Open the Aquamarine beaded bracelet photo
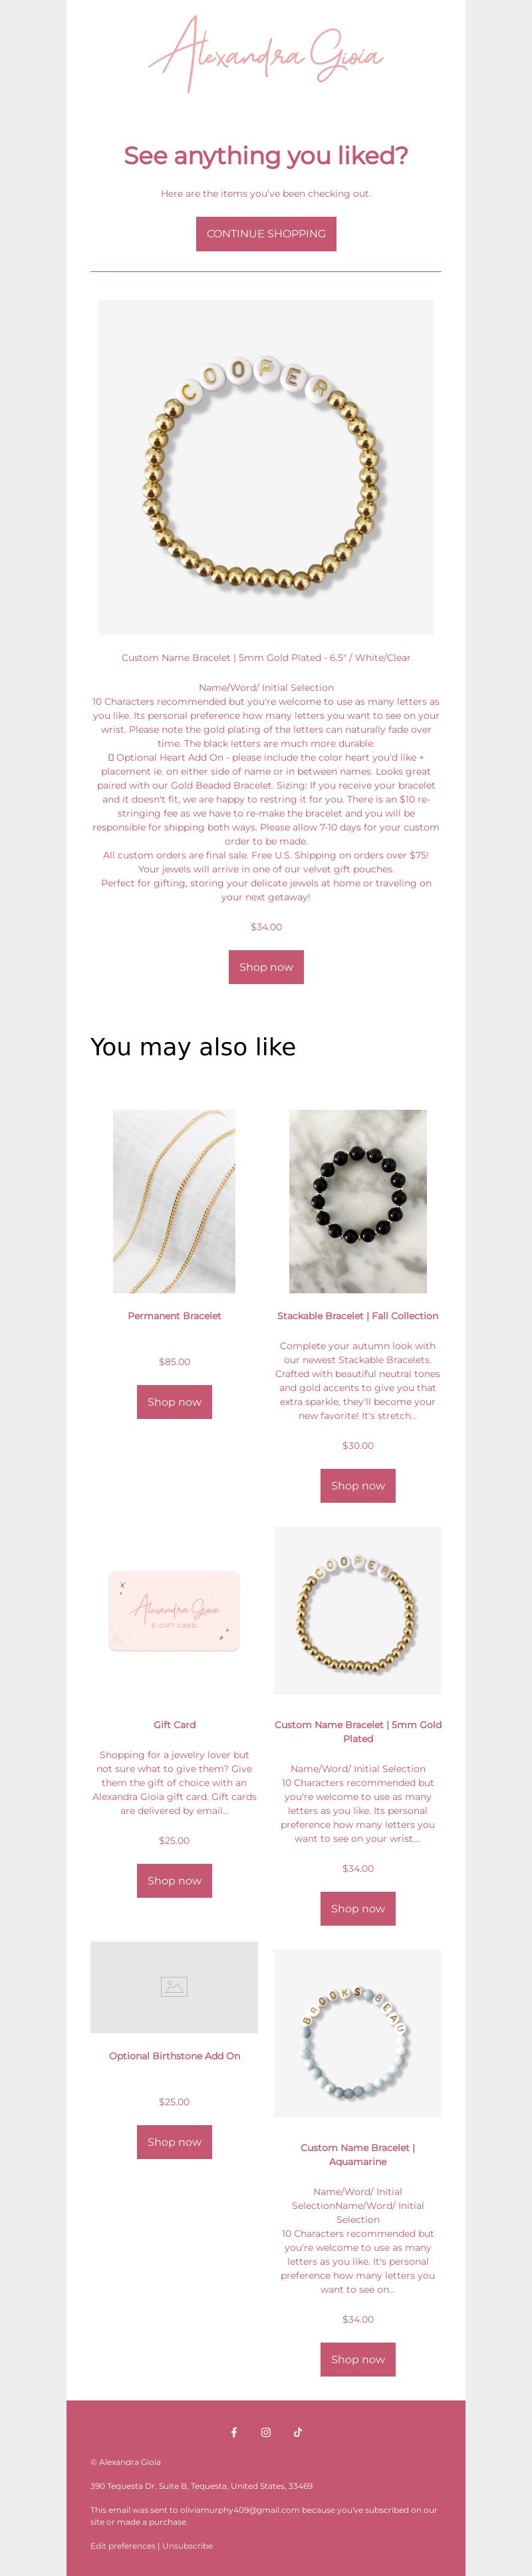Viewport: 532px width, 2576px height. pos(358,2033)
